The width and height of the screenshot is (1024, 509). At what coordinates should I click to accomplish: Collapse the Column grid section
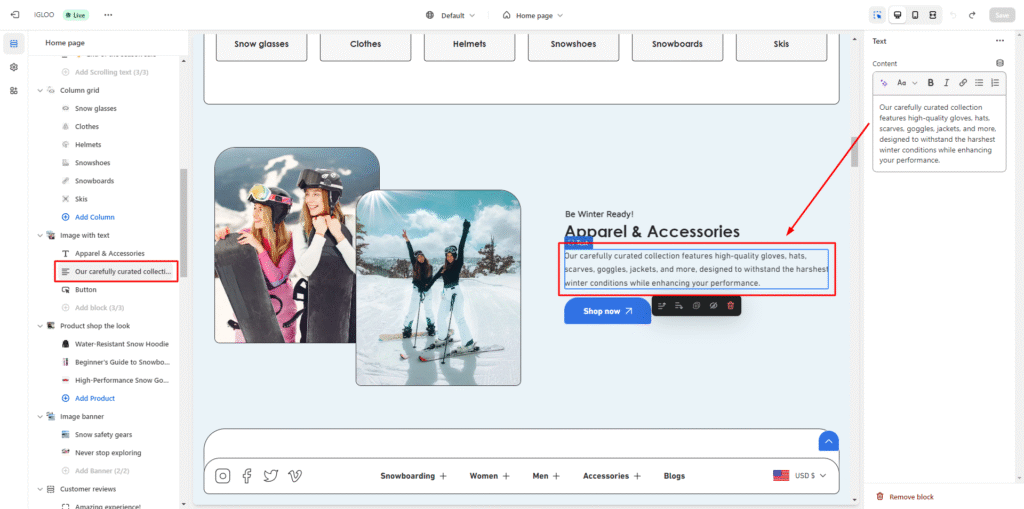click(40, 90)
